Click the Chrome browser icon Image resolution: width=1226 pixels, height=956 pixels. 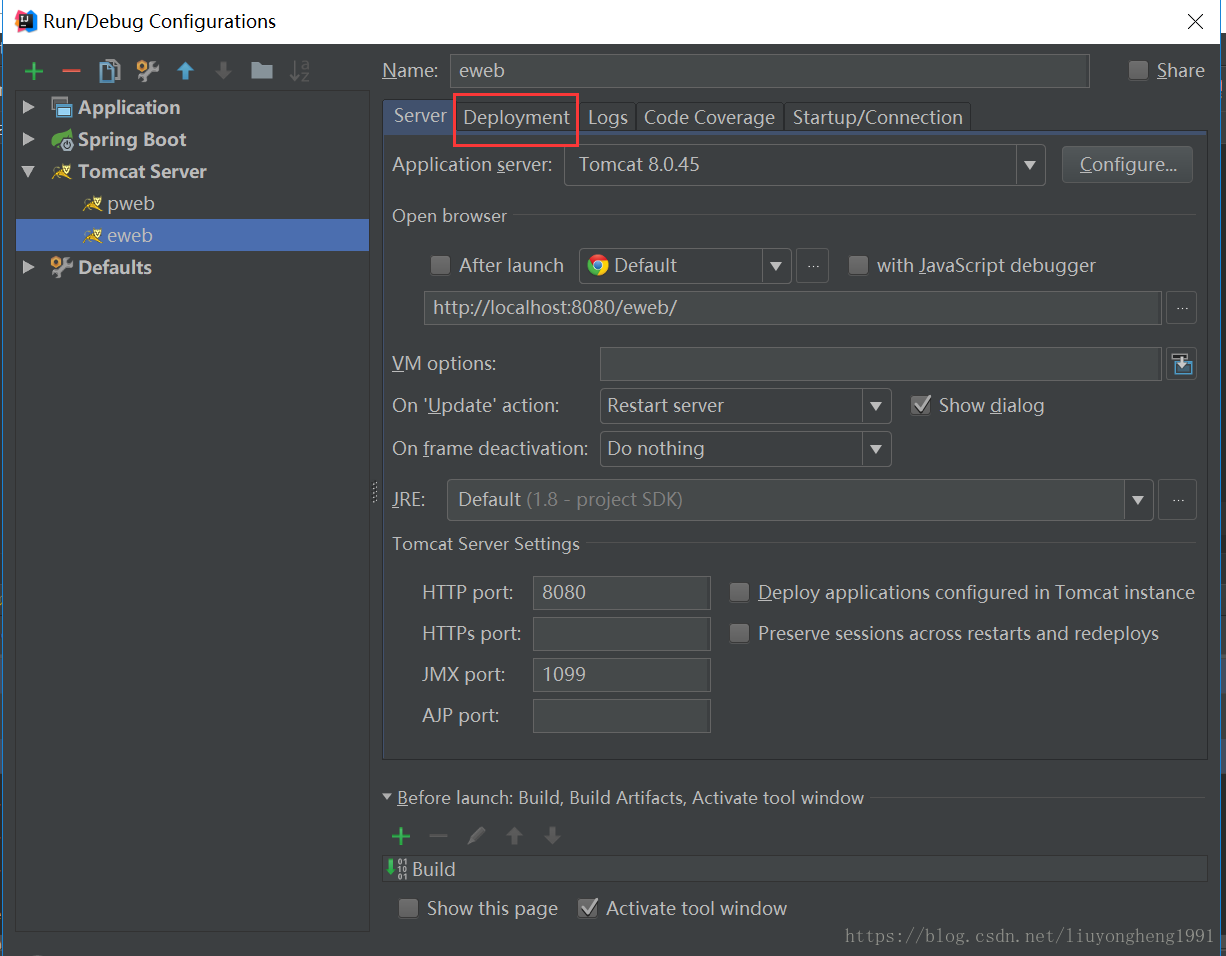click(x=598, y=265)
